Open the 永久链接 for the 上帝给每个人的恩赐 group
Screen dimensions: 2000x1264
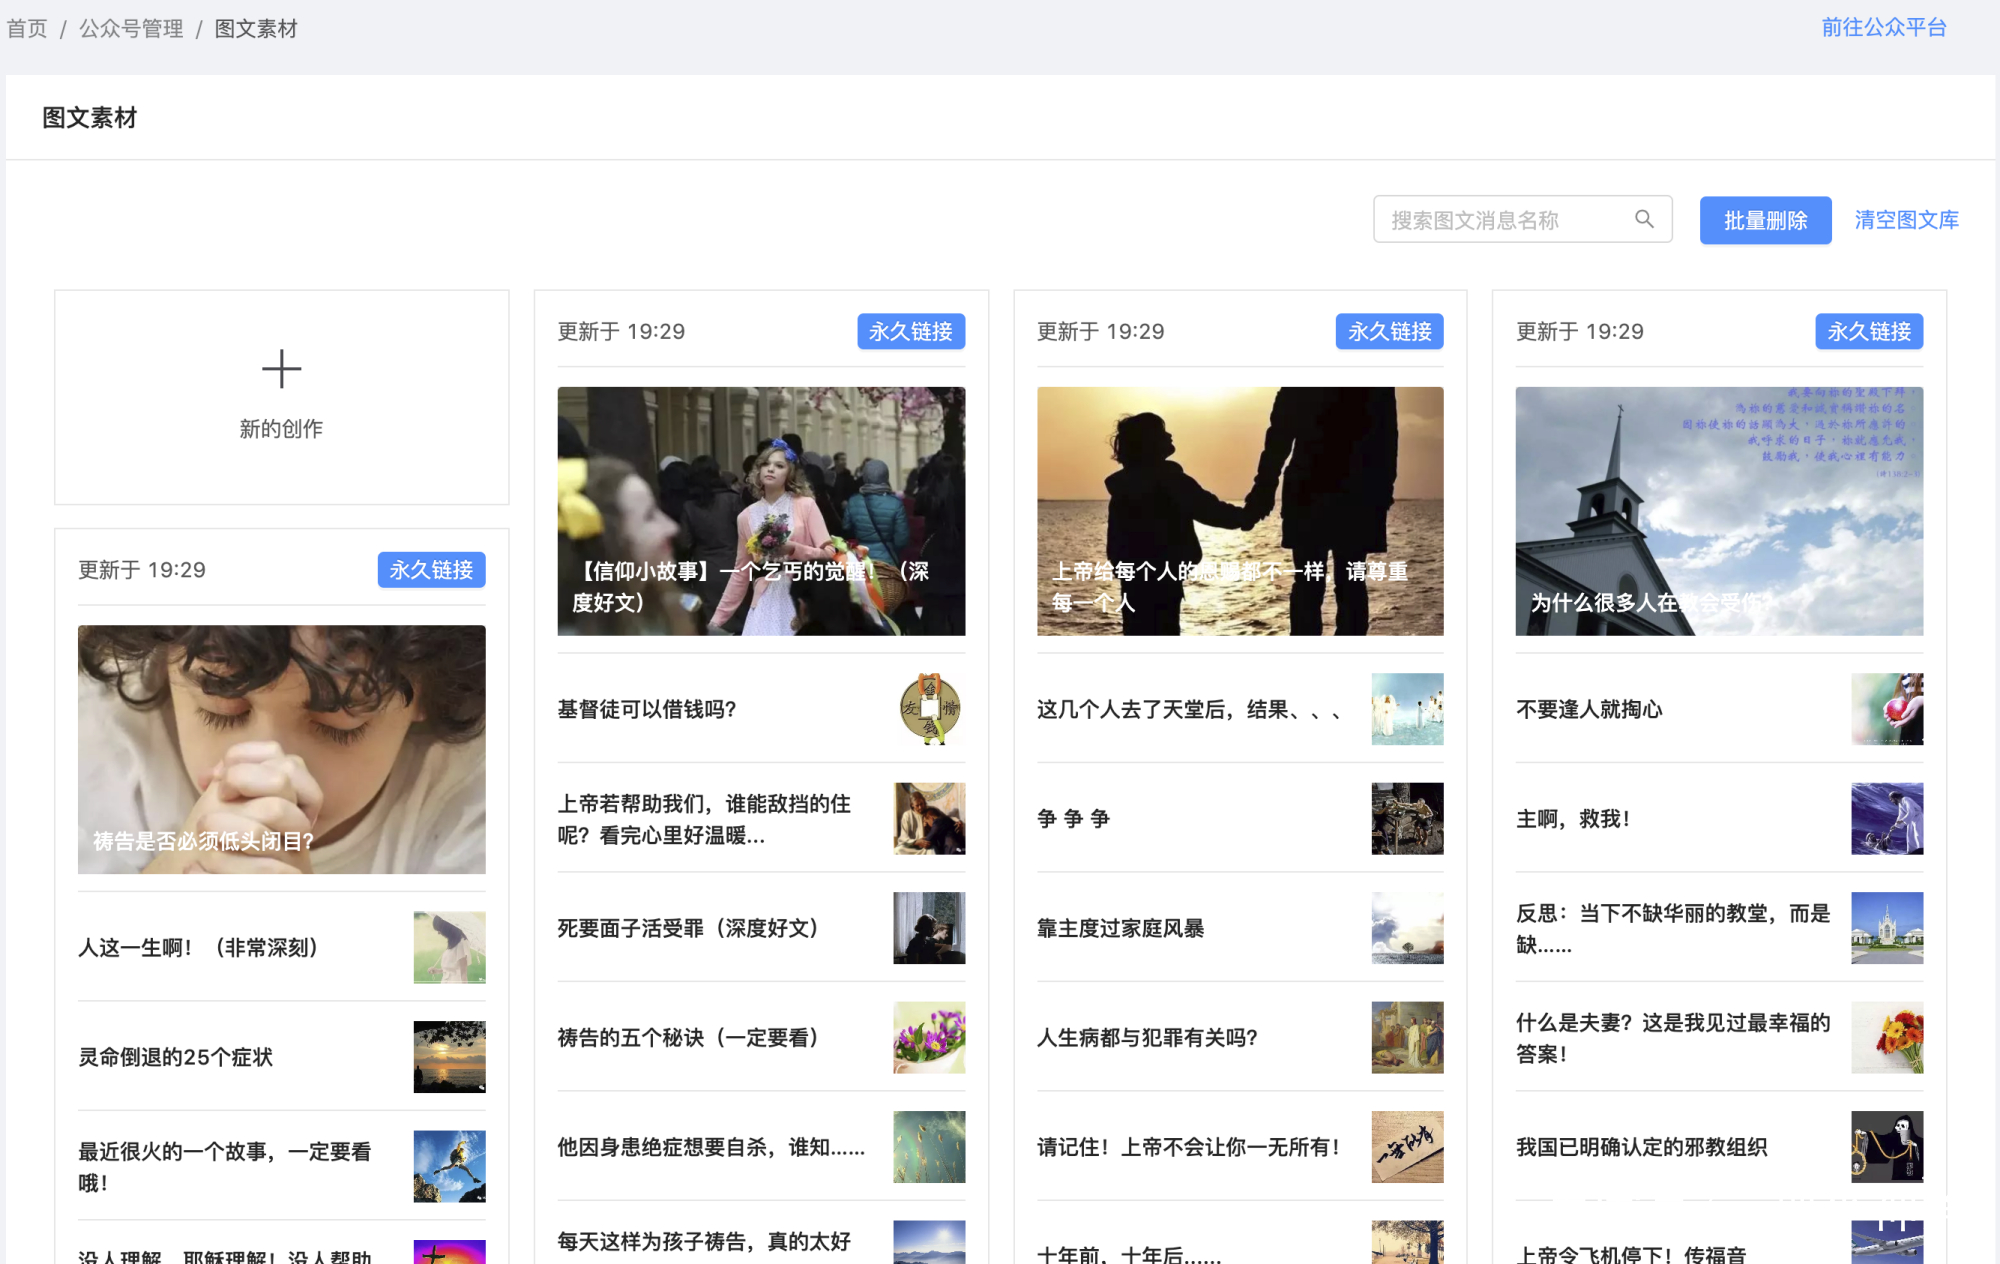point(1389,331)
